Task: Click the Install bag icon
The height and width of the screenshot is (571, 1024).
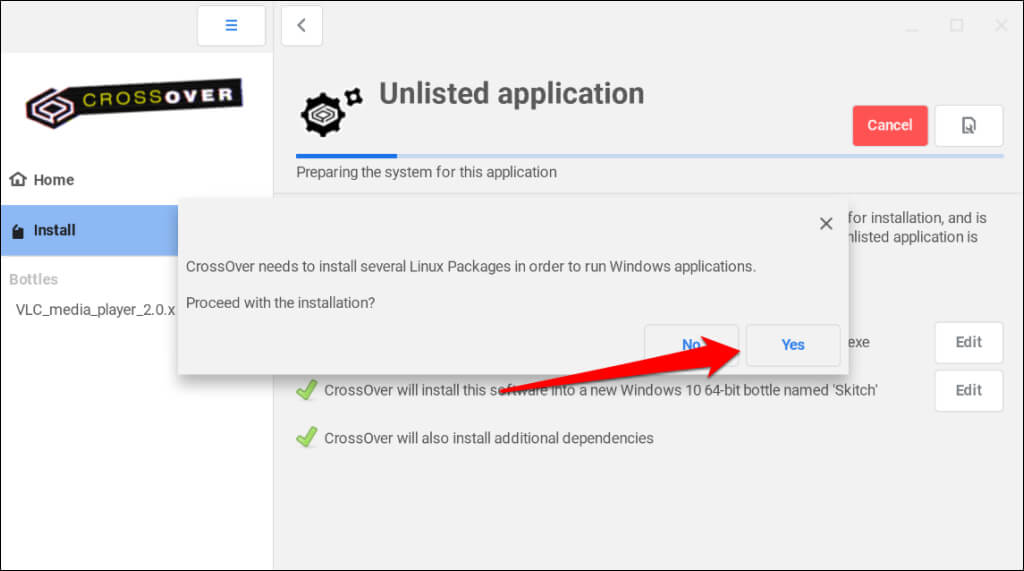Action: (x=18, y=231)
